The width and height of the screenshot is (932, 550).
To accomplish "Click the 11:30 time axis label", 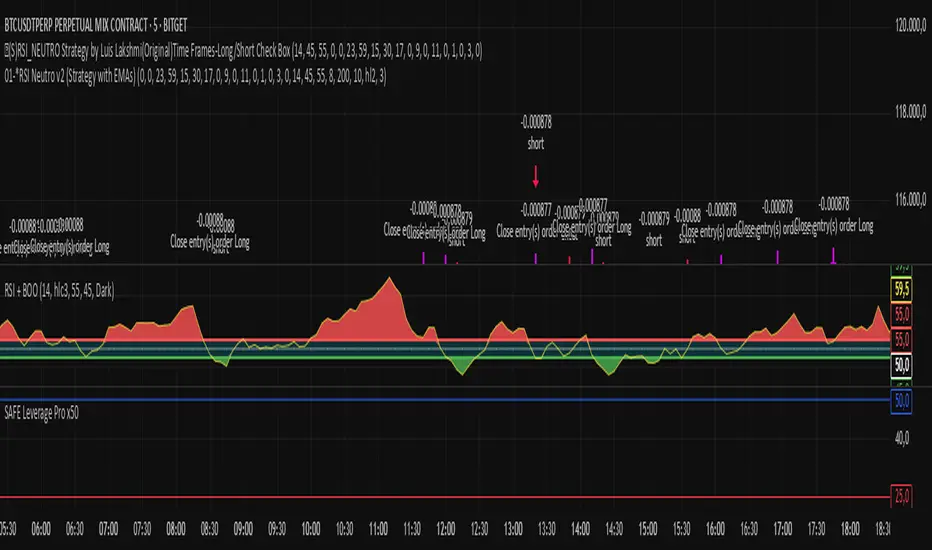I will (412, 528).
